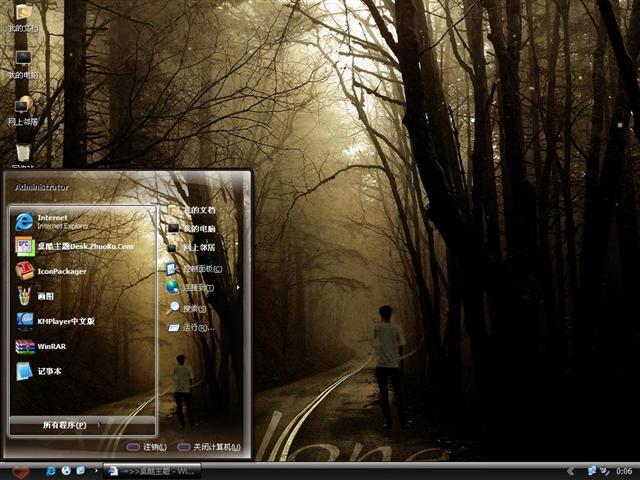The height and width of the screenshot is (480, 640).
Task: Expand the quick launch overflow chevron
Action: click(x=96, y=471)
